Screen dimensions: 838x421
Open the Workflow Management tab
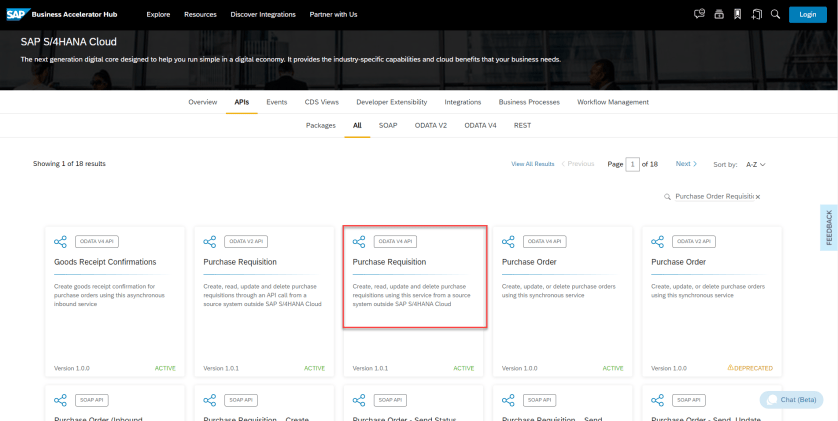(613, 102)
